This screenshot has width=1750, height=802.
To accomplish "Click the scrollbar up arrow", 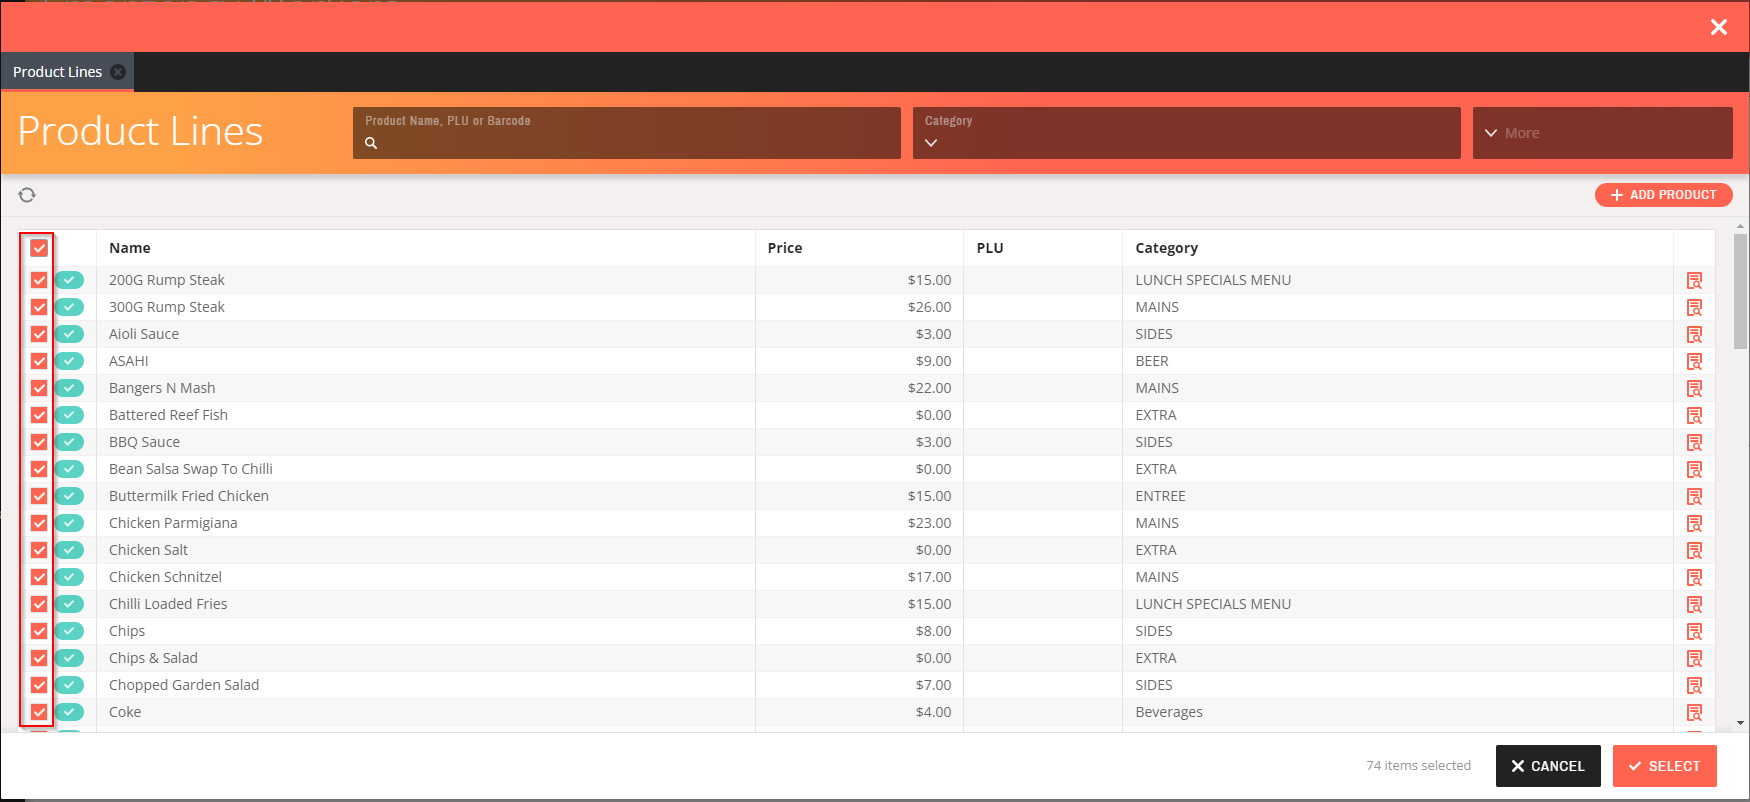I will pos(1741,227).
